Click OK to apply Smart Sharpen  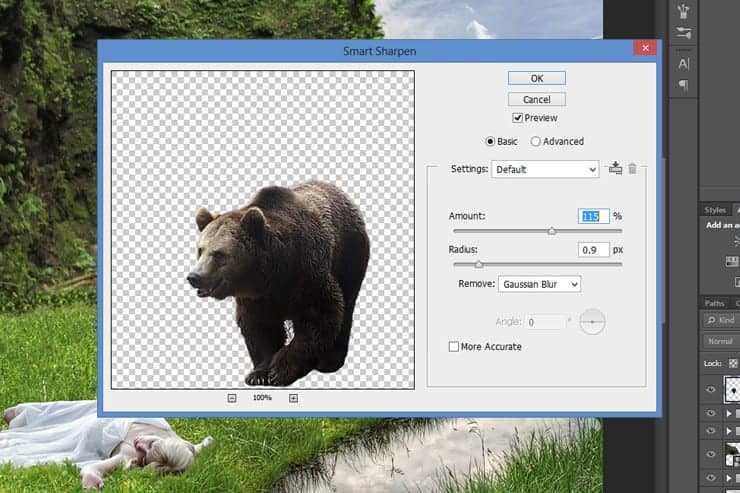click(536, 78)
